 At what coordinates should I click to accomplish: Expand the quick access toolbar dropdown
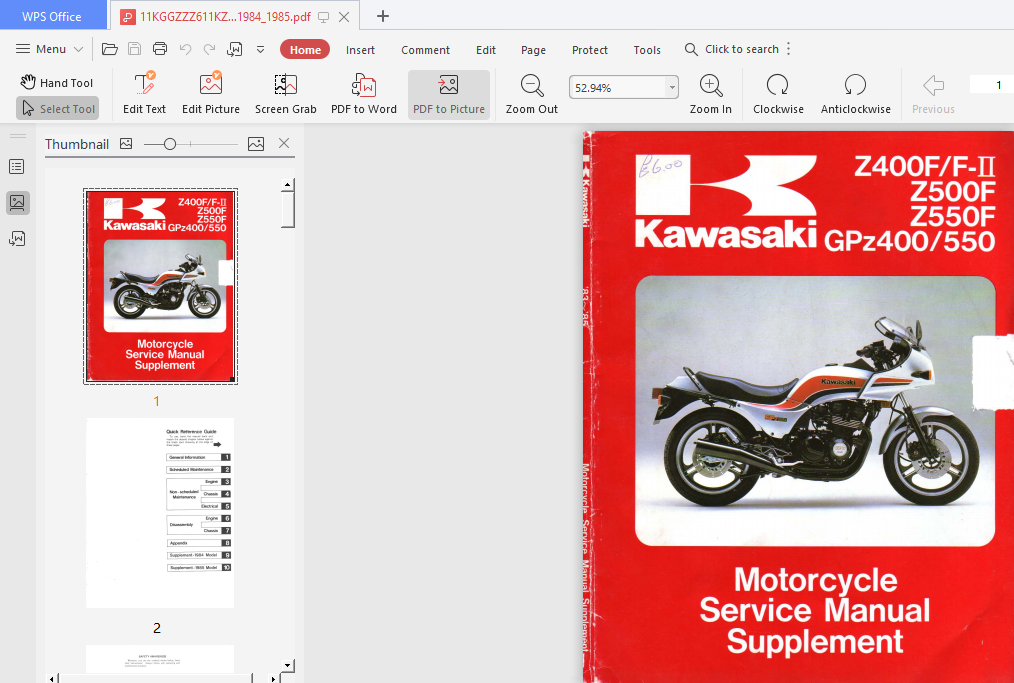click(261, 49)
